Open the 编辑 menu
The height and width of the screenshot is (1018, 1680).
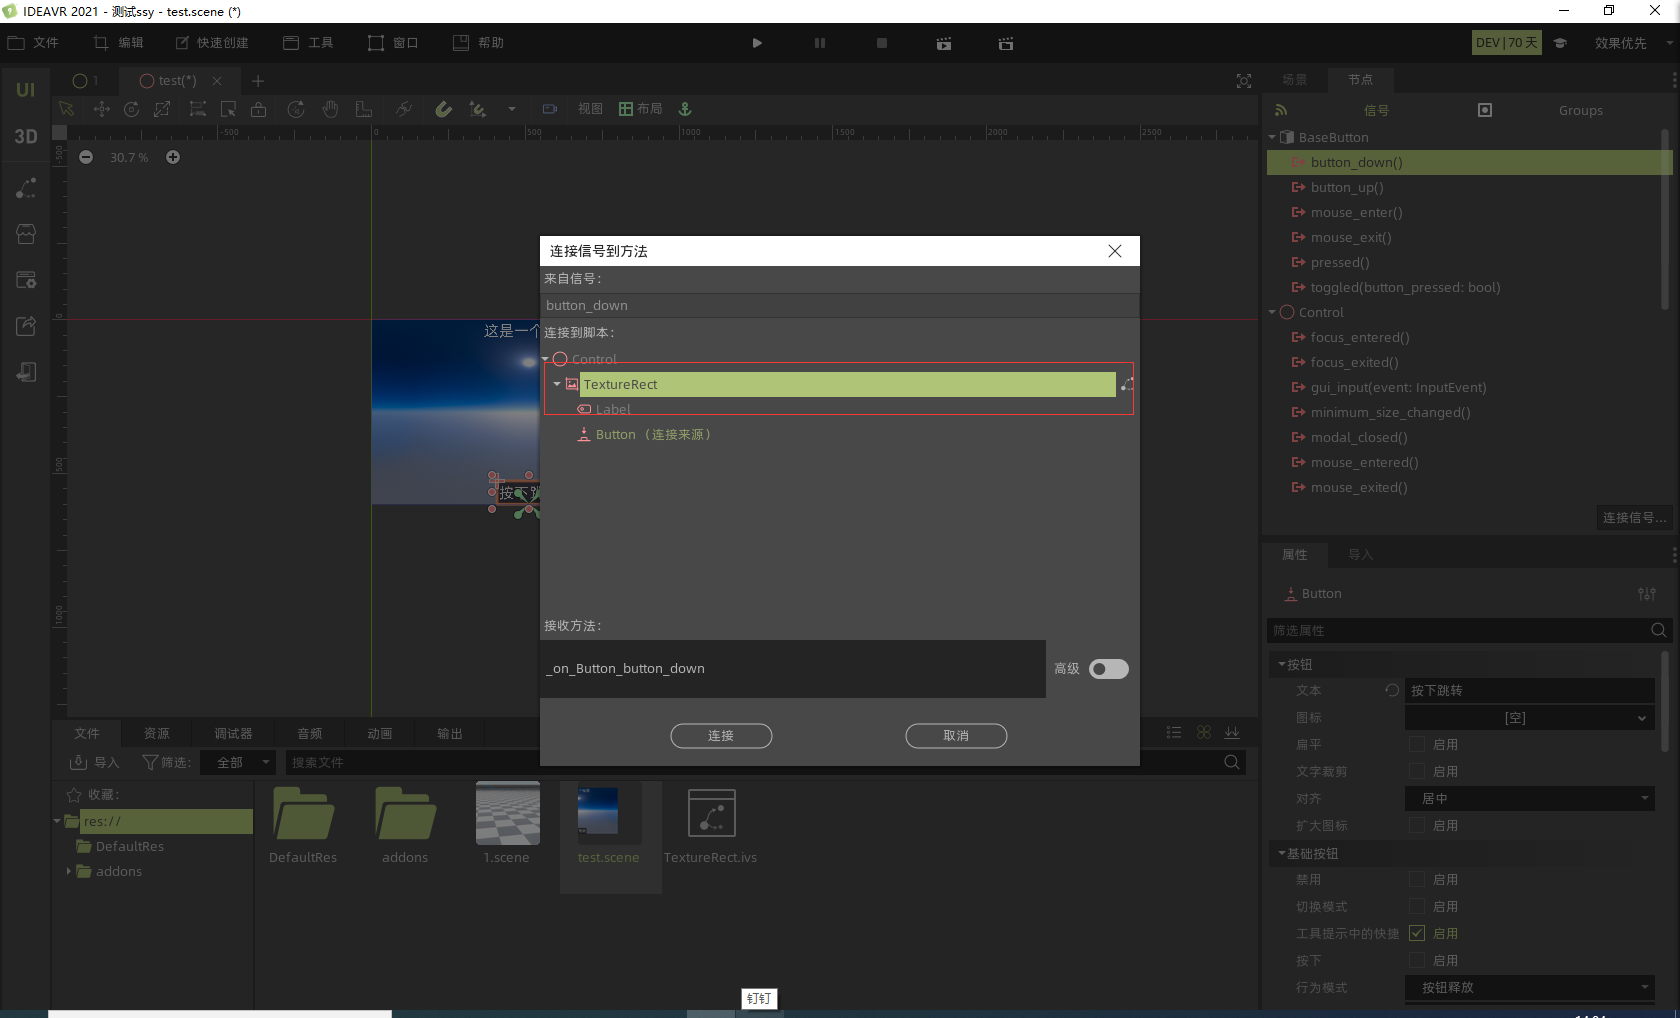point(119,43)
